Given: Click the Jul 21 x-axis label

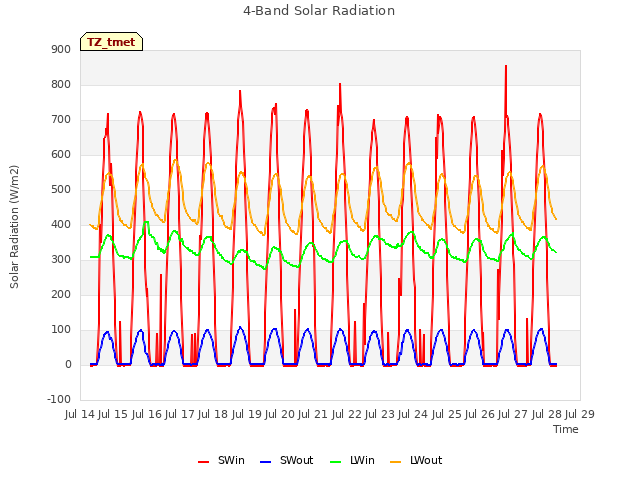Looking at the screenshot, I should [313, 414].
